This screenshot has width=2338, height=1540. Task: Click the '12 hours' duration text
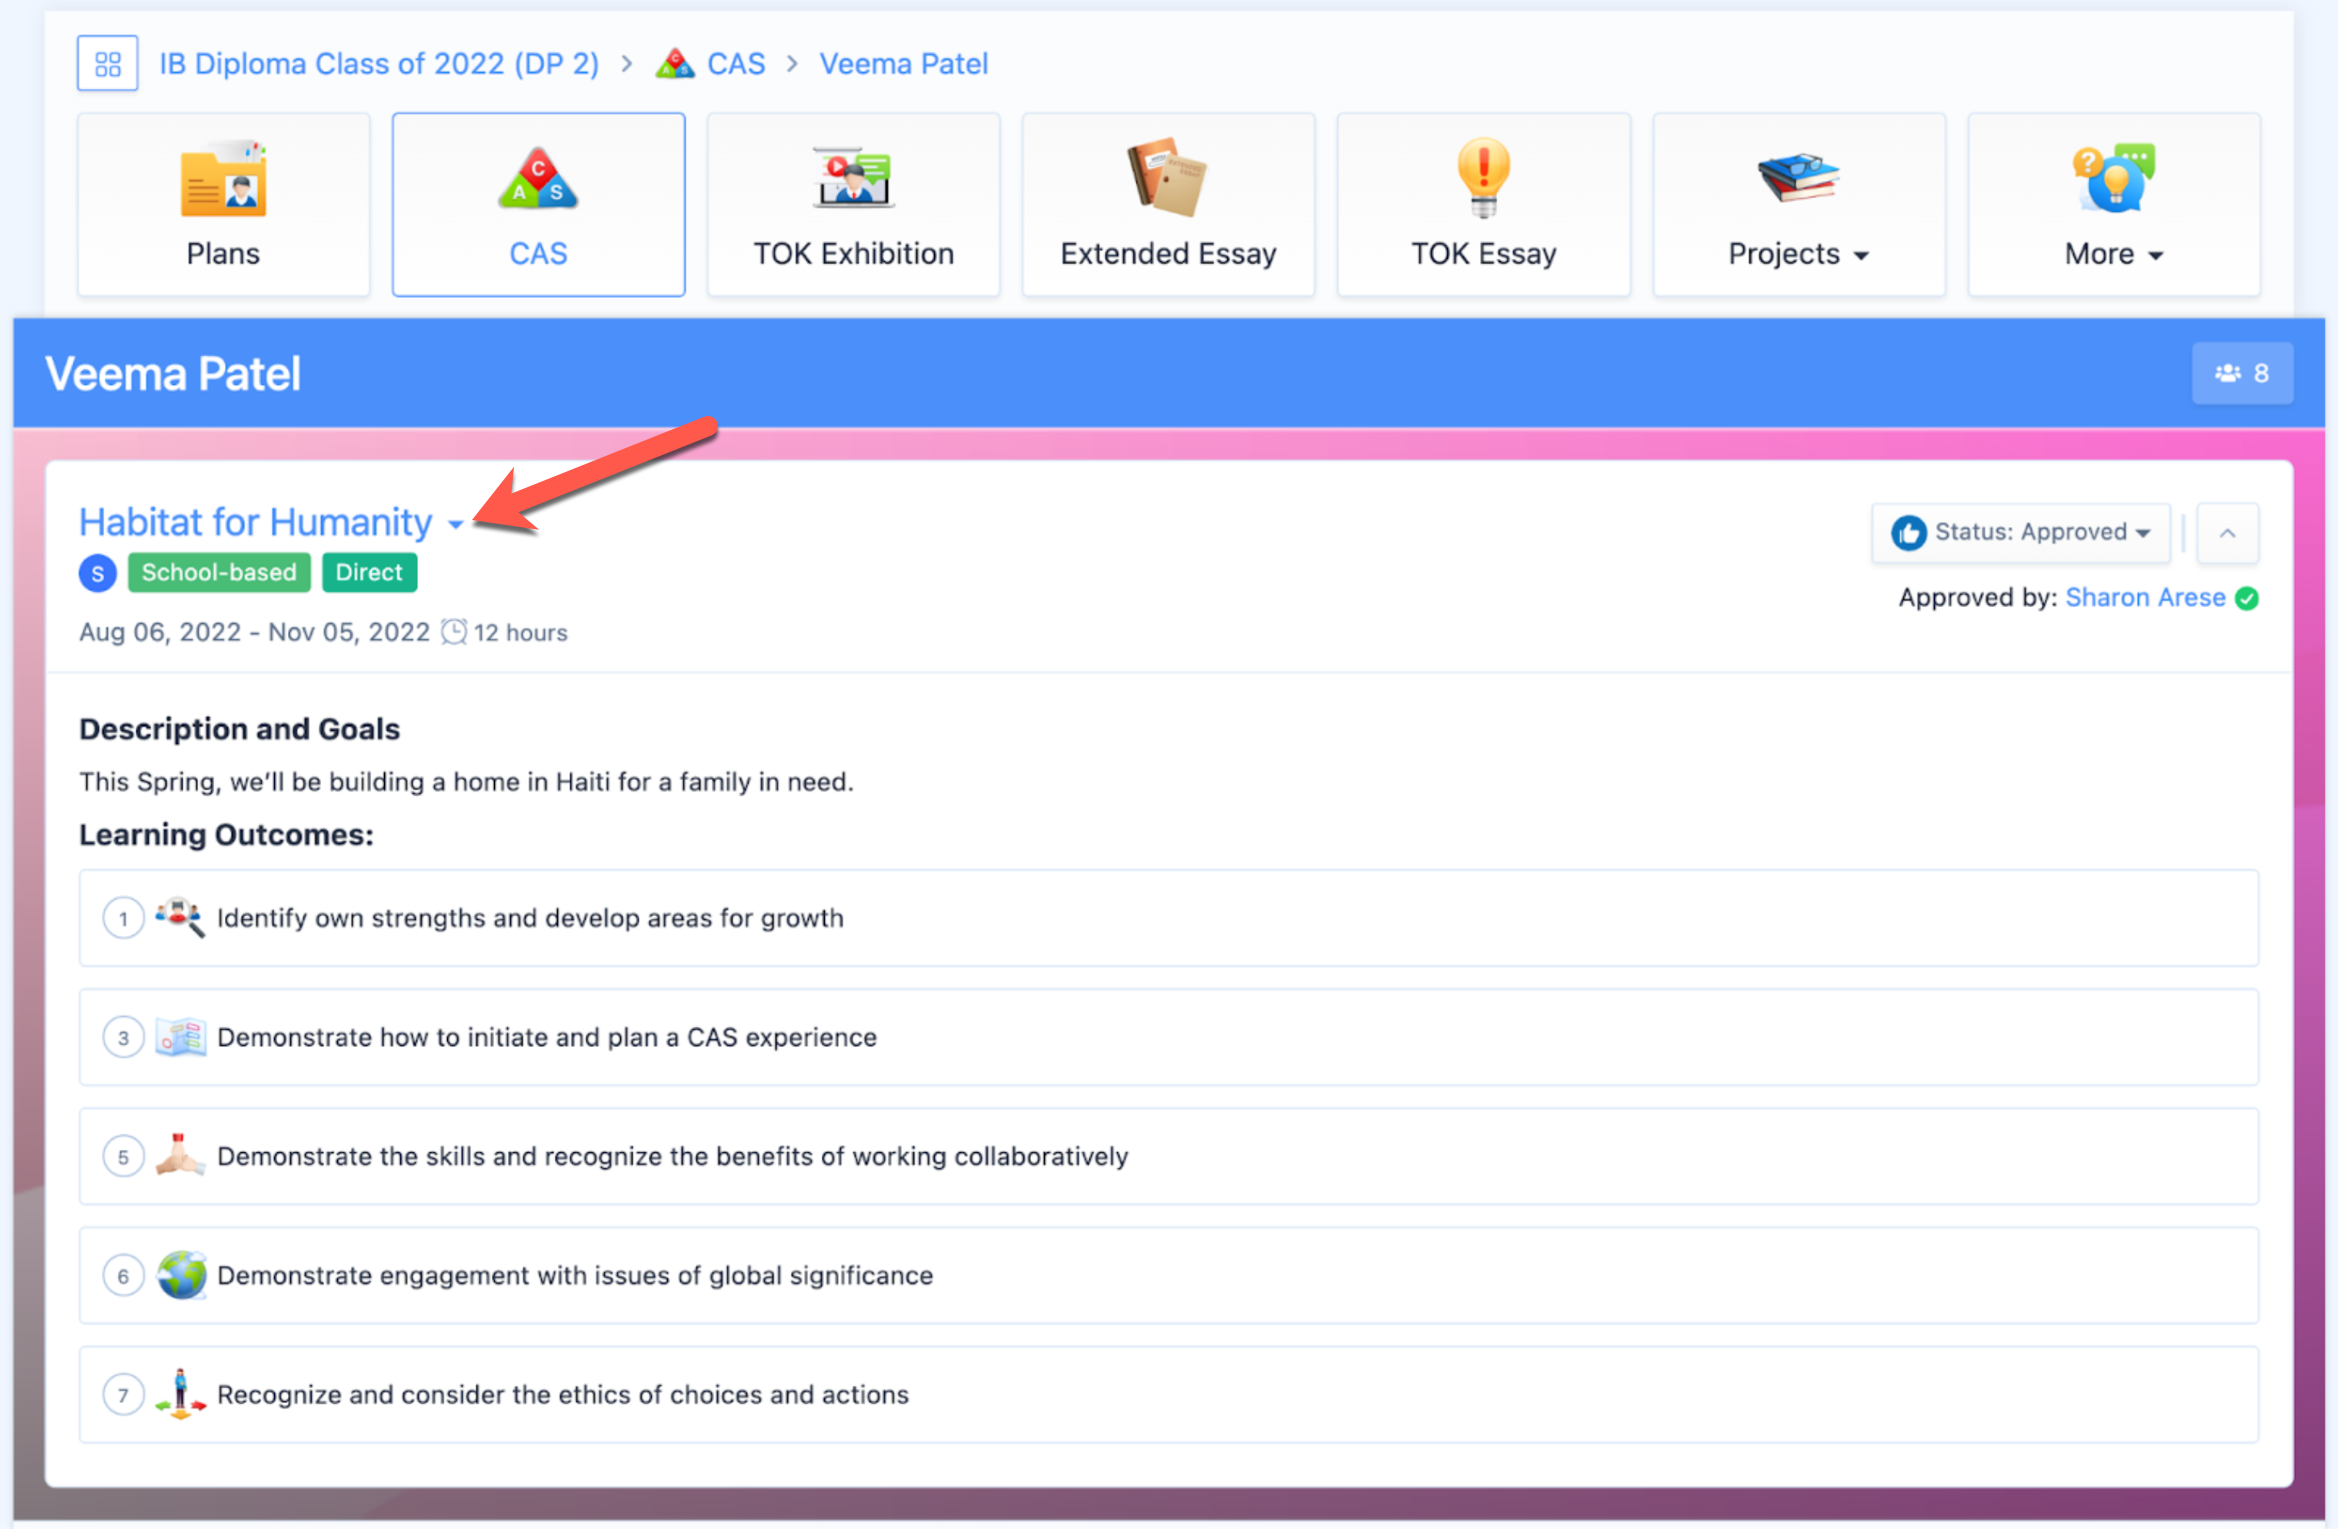520,633
